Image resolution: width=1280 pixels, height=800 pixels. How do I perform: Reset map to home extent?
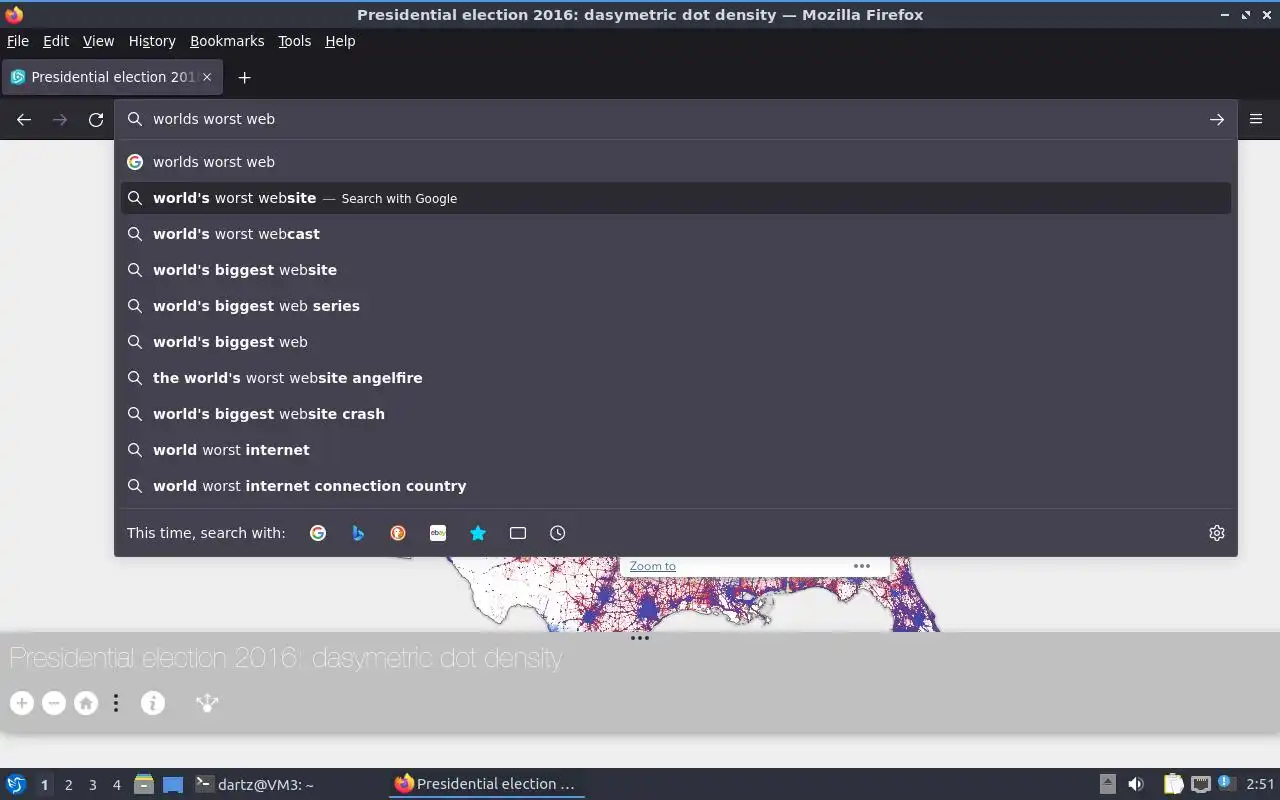86,703
